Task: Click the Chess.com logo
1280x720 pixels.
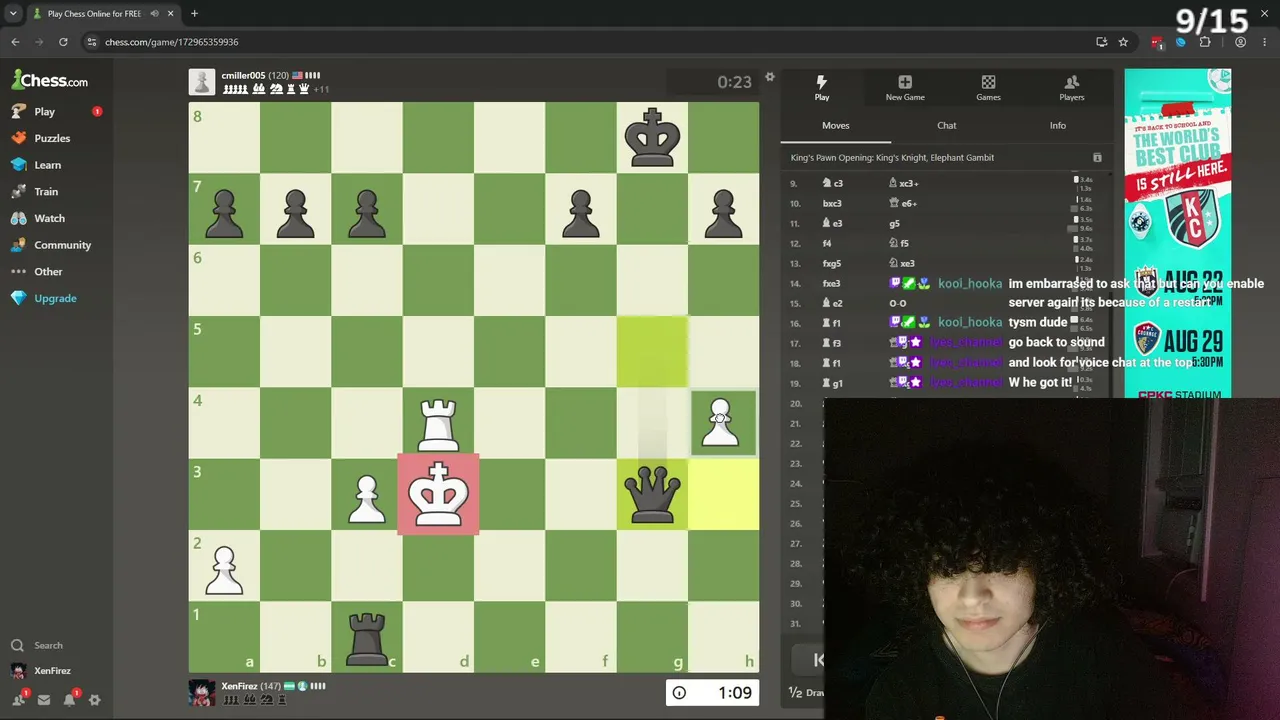Action: pos(50,80)
